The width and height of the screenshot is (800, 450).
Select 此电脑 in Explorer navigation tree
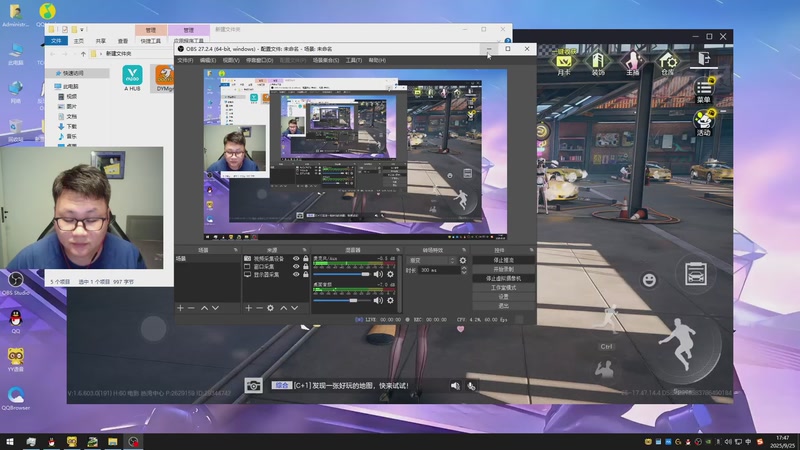[x=68, y=87]
